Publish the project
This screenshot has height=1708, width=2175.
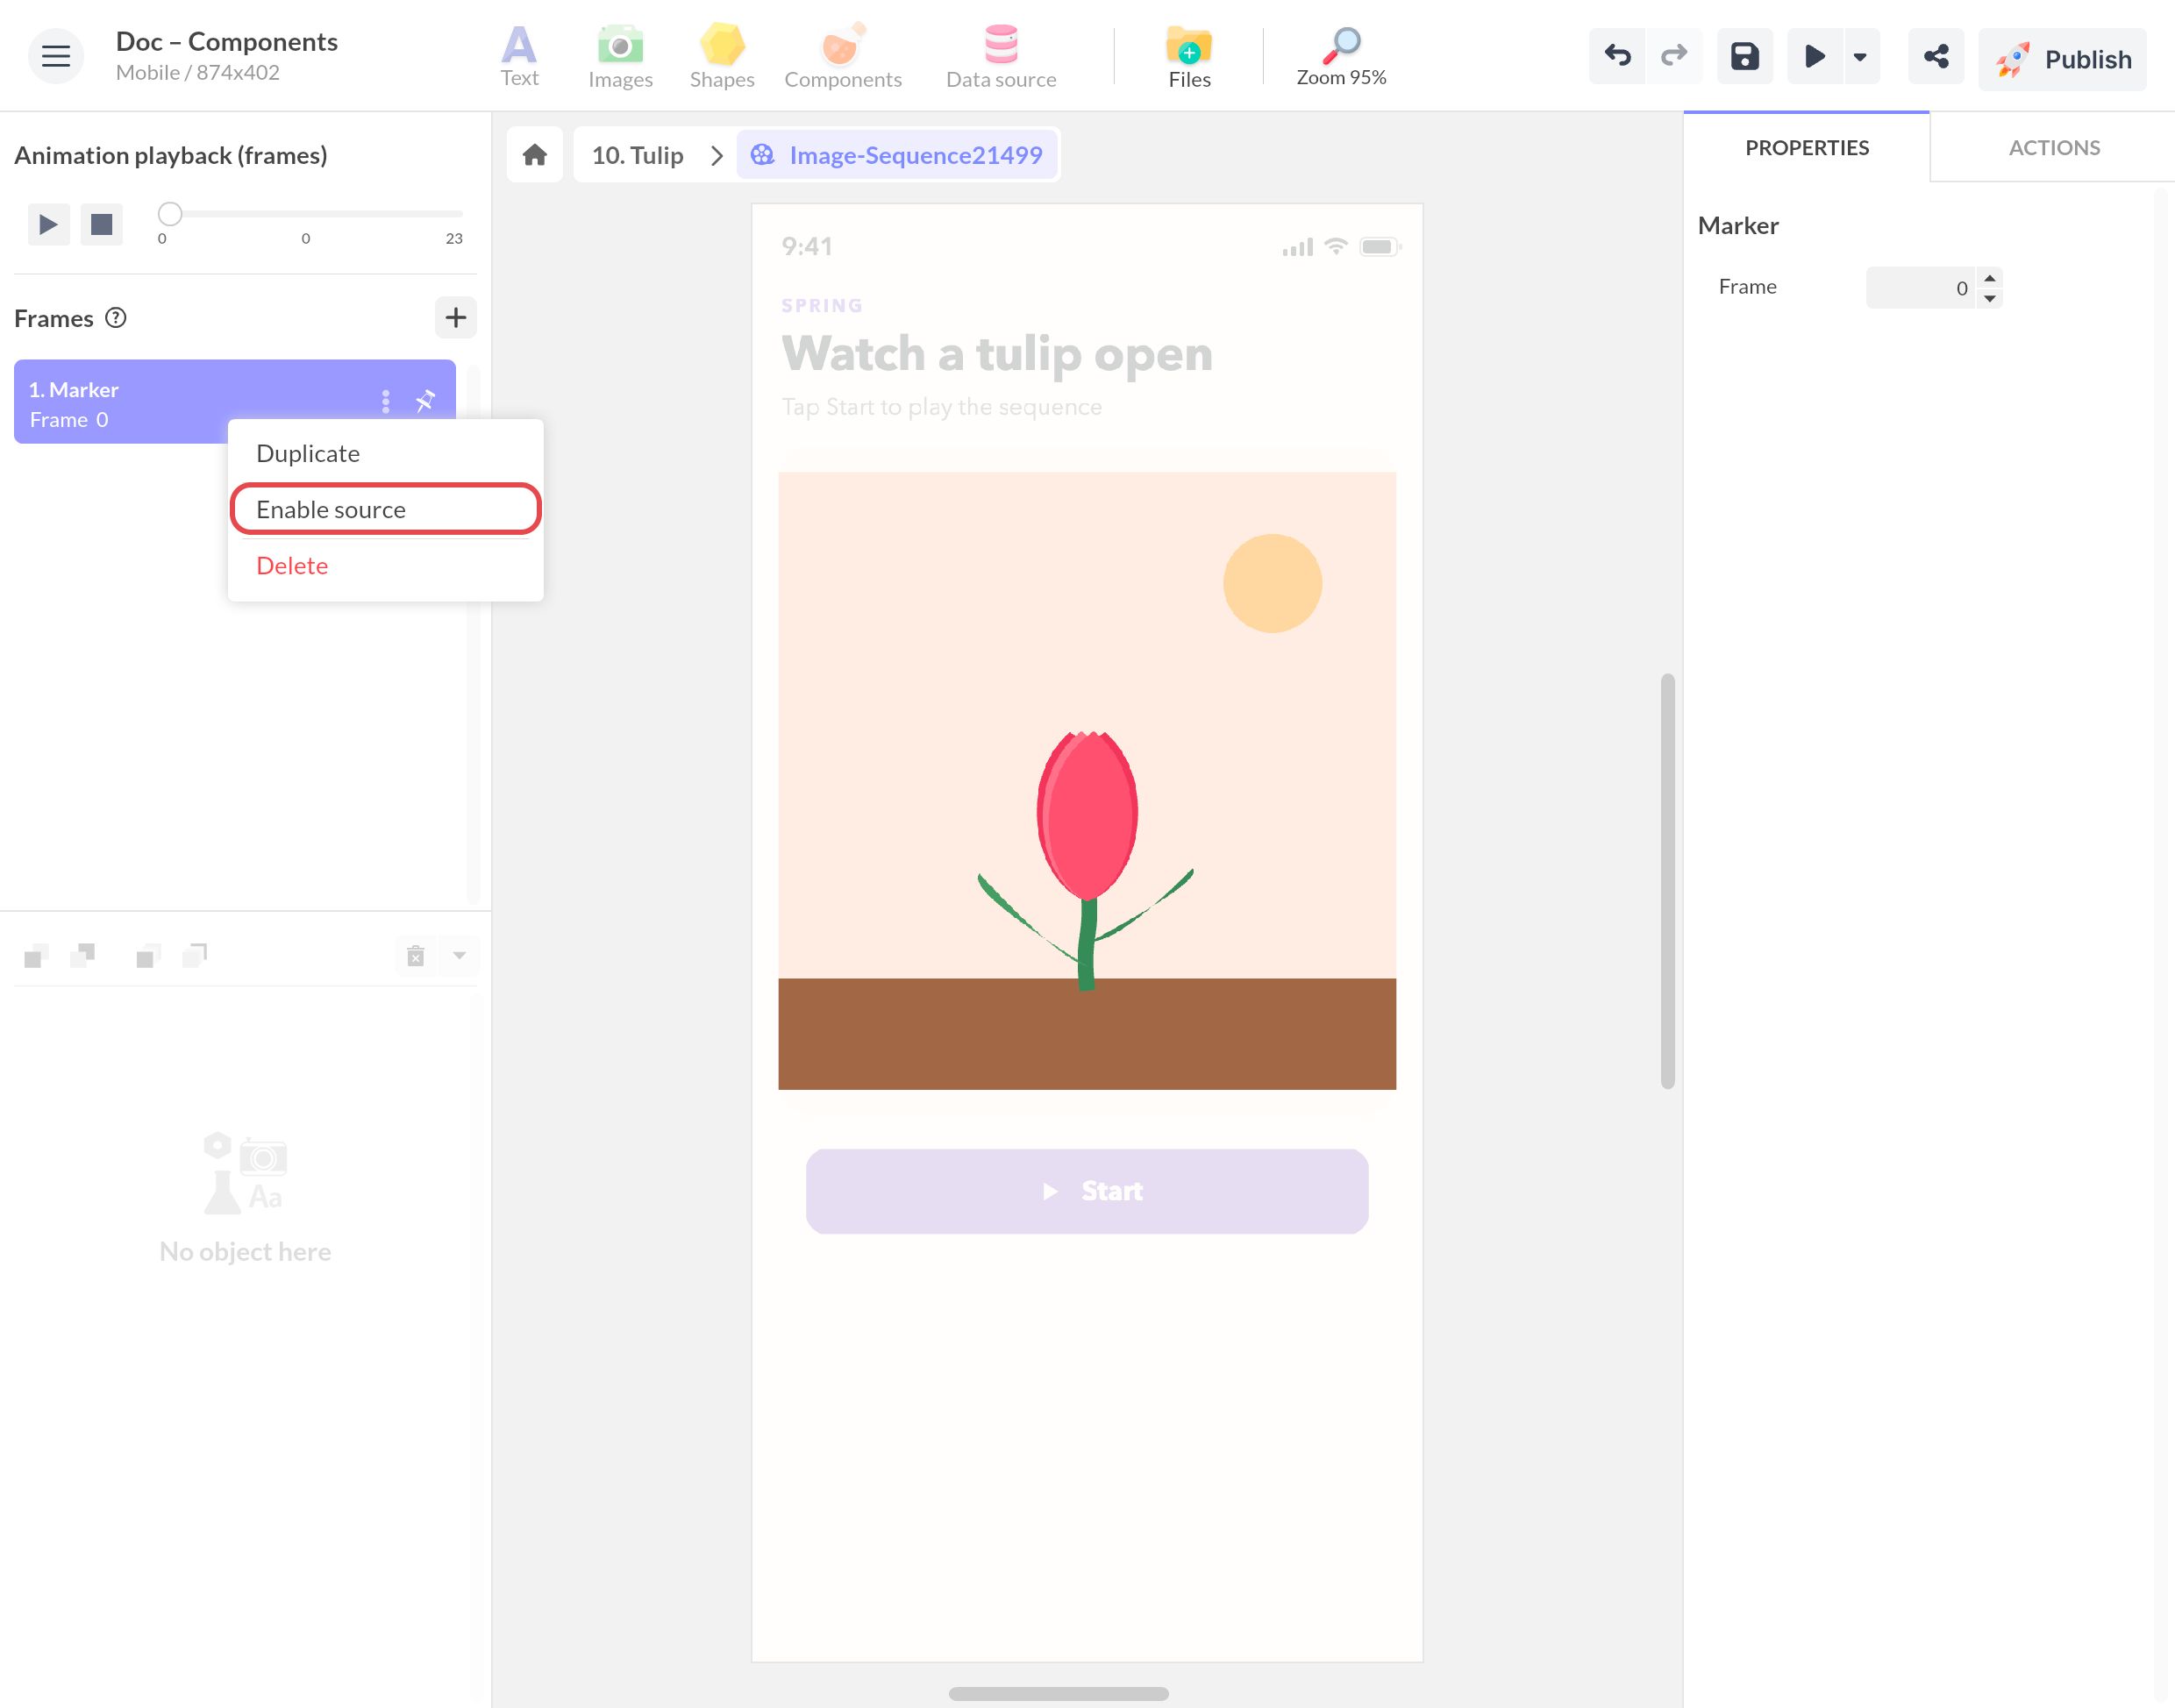click(2062, 59)
